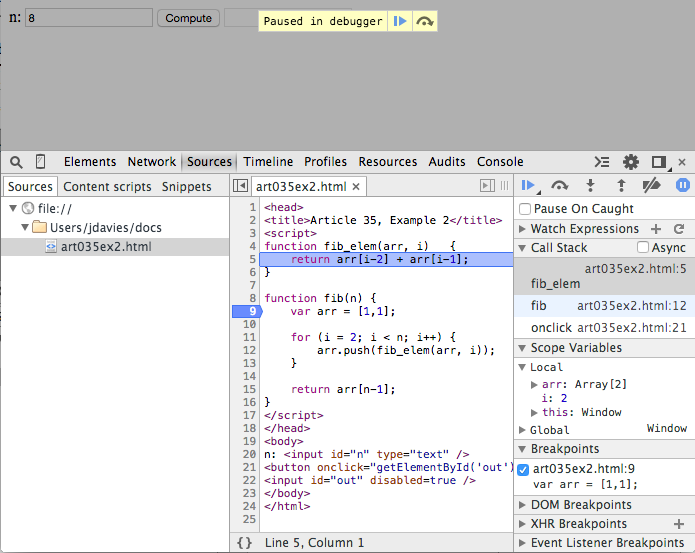Open the Audits panel
Screen dimensions: 695x553
click(447, 162)
